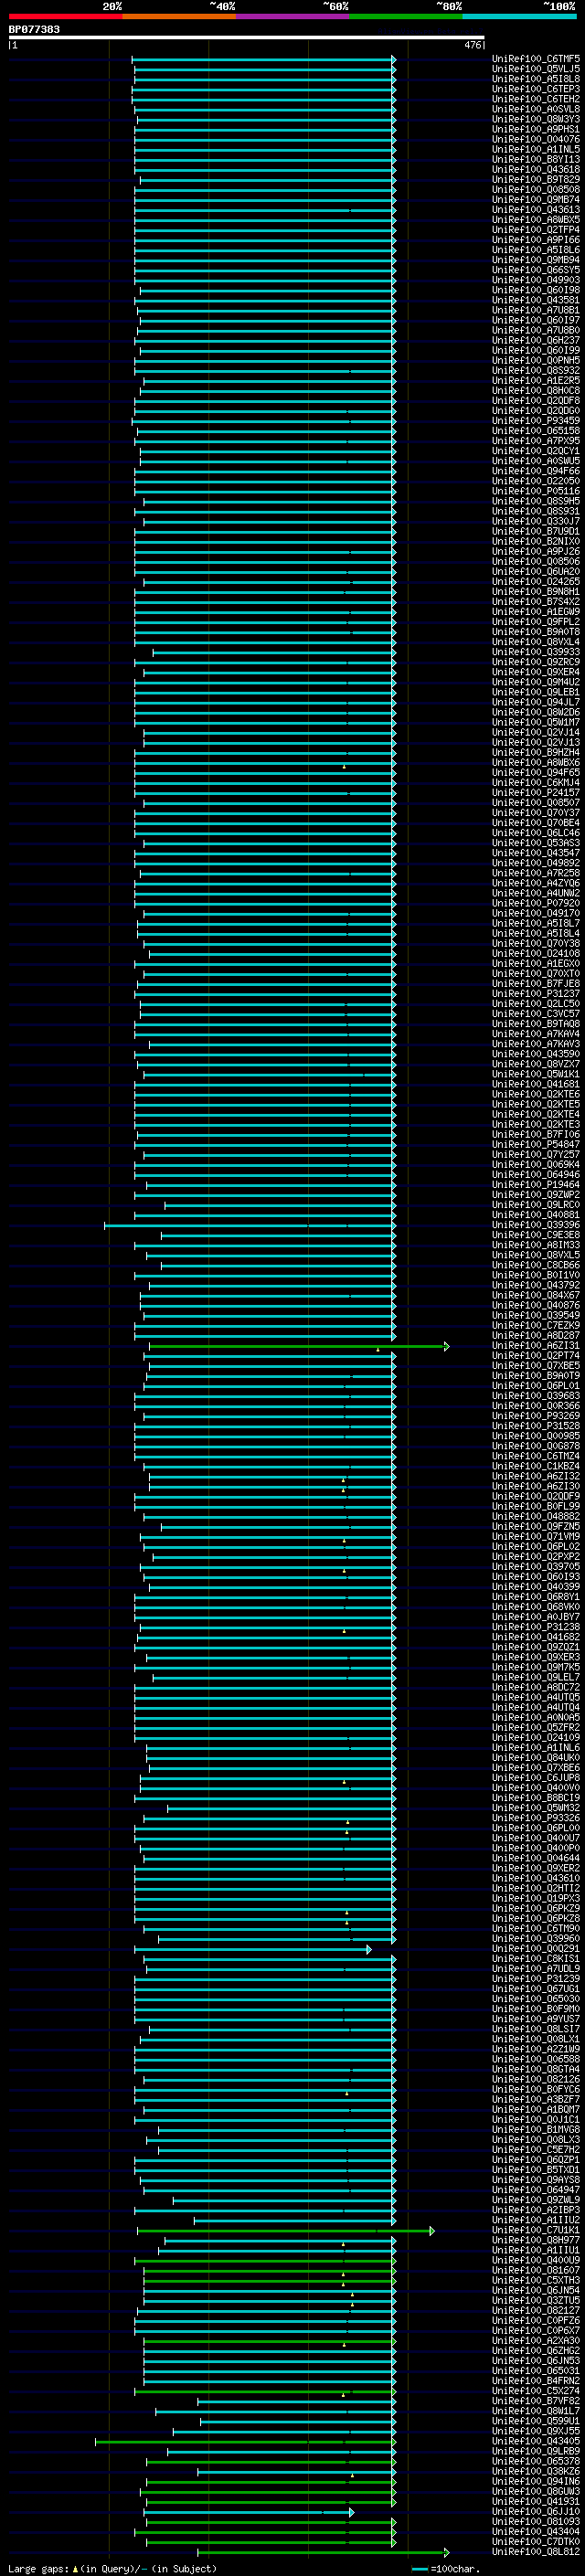Select hit label UniRef100_Q82126
The image size is (585, 2576).
click(x=536, y=2080)
